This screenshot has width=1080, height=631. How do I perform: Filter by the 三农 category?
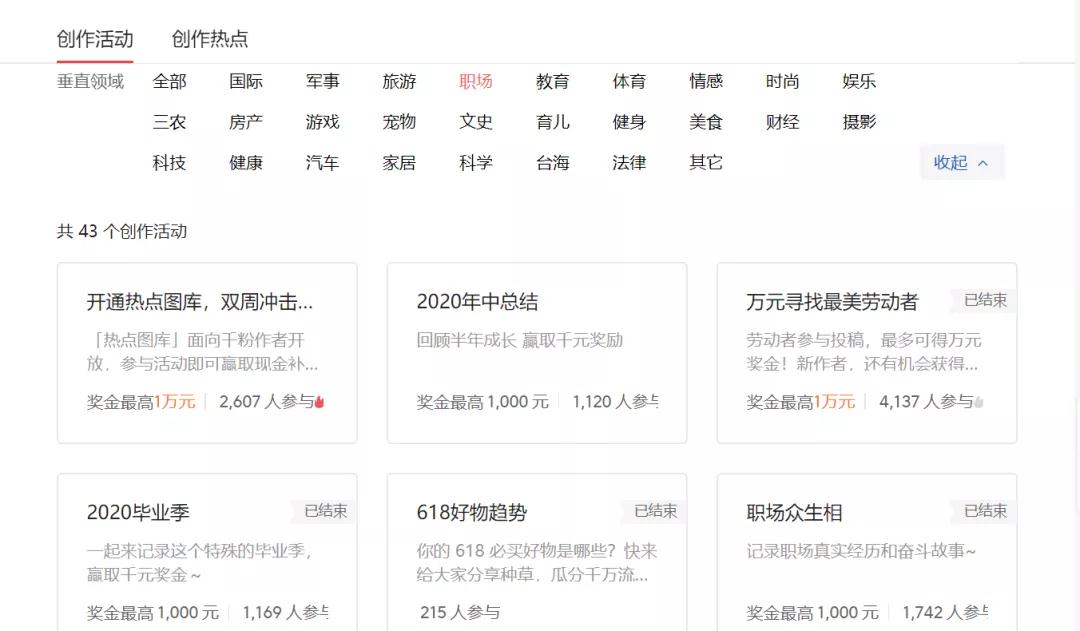170,122
